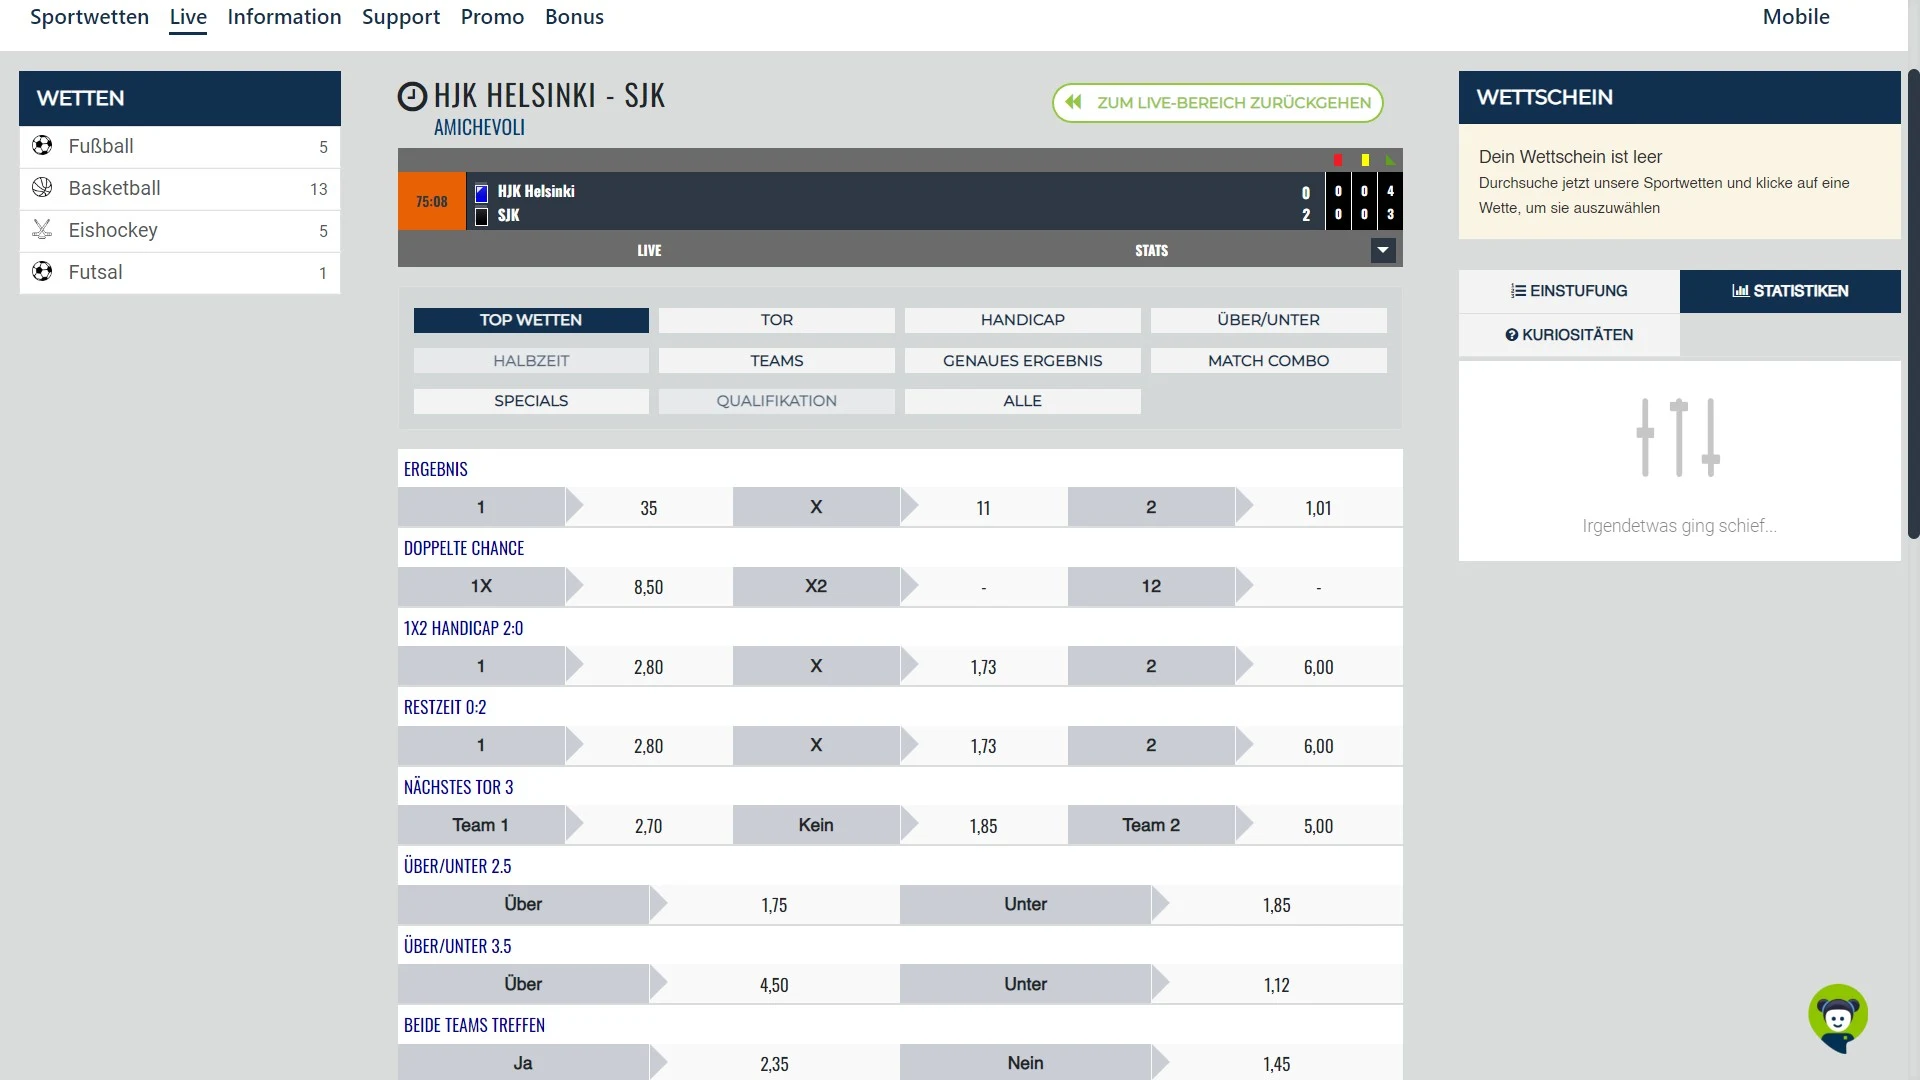The image size is (1920, 1080).
Task: Select the Alle filter
Action: 1022,401
